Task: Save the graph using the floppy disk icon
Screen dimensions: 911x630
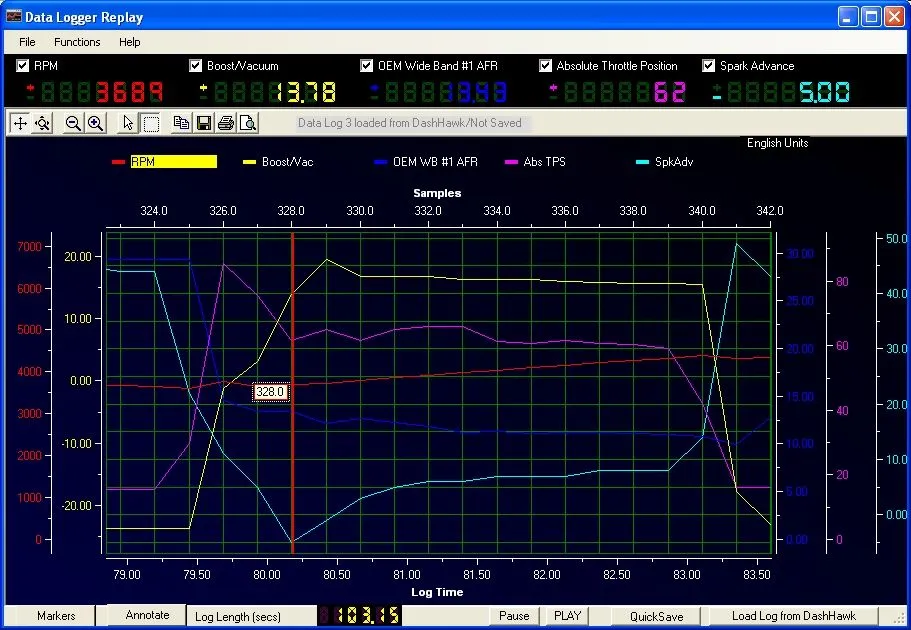Action: coord(206,123)
